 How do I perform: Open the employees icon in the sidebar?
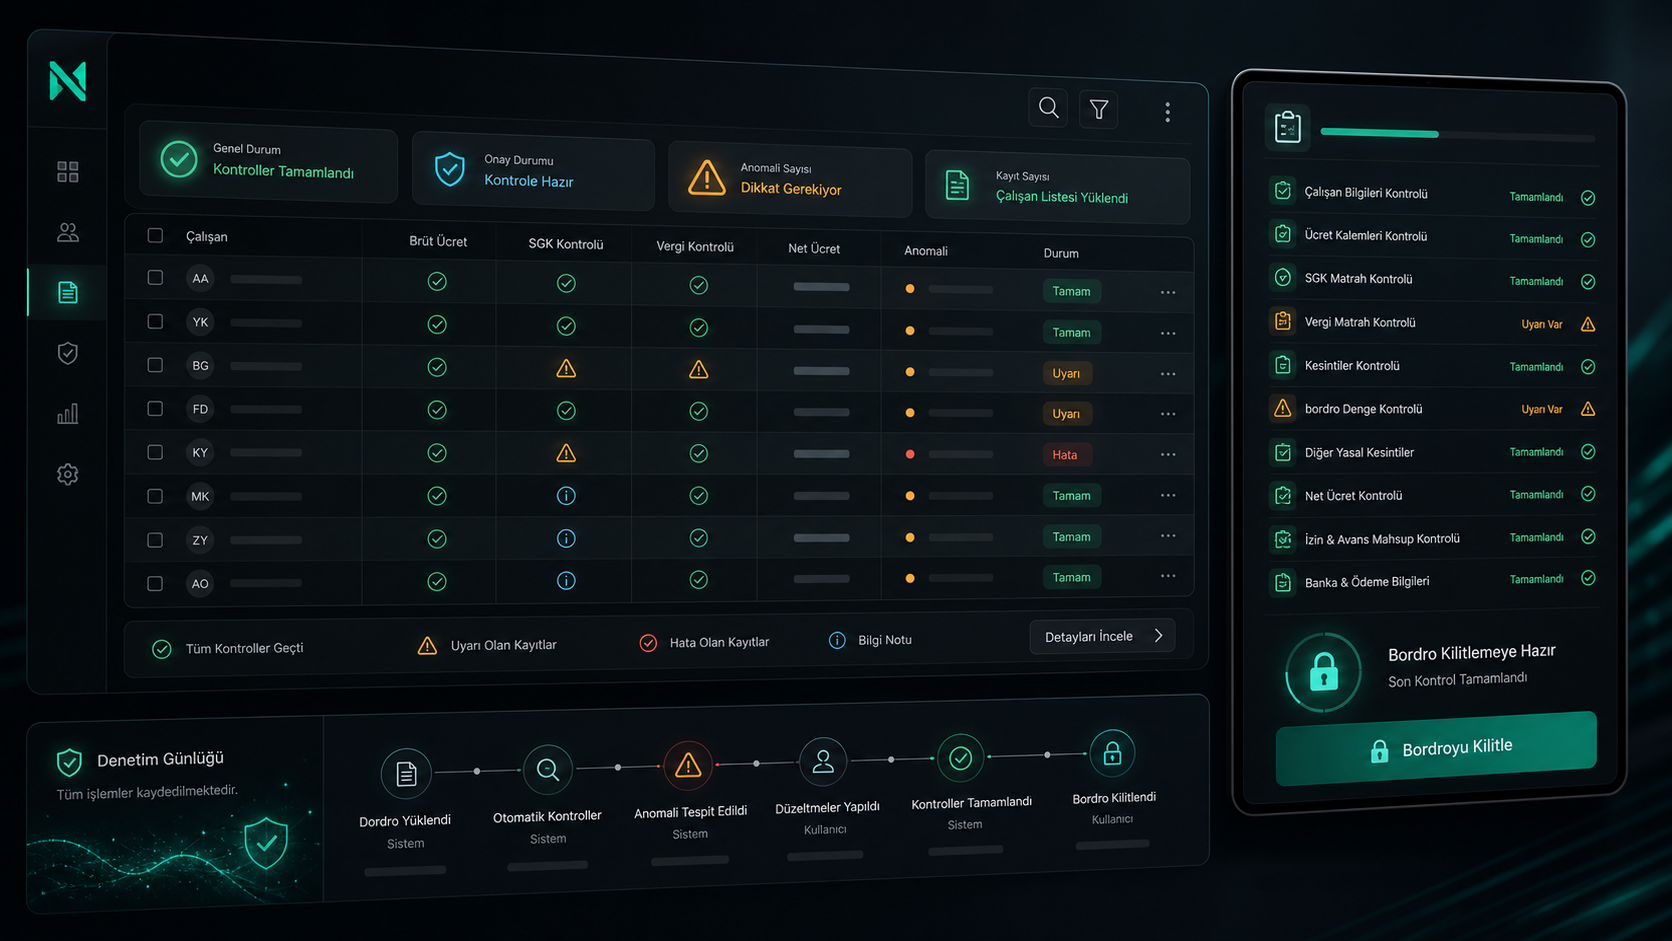(x=68, y=232)
